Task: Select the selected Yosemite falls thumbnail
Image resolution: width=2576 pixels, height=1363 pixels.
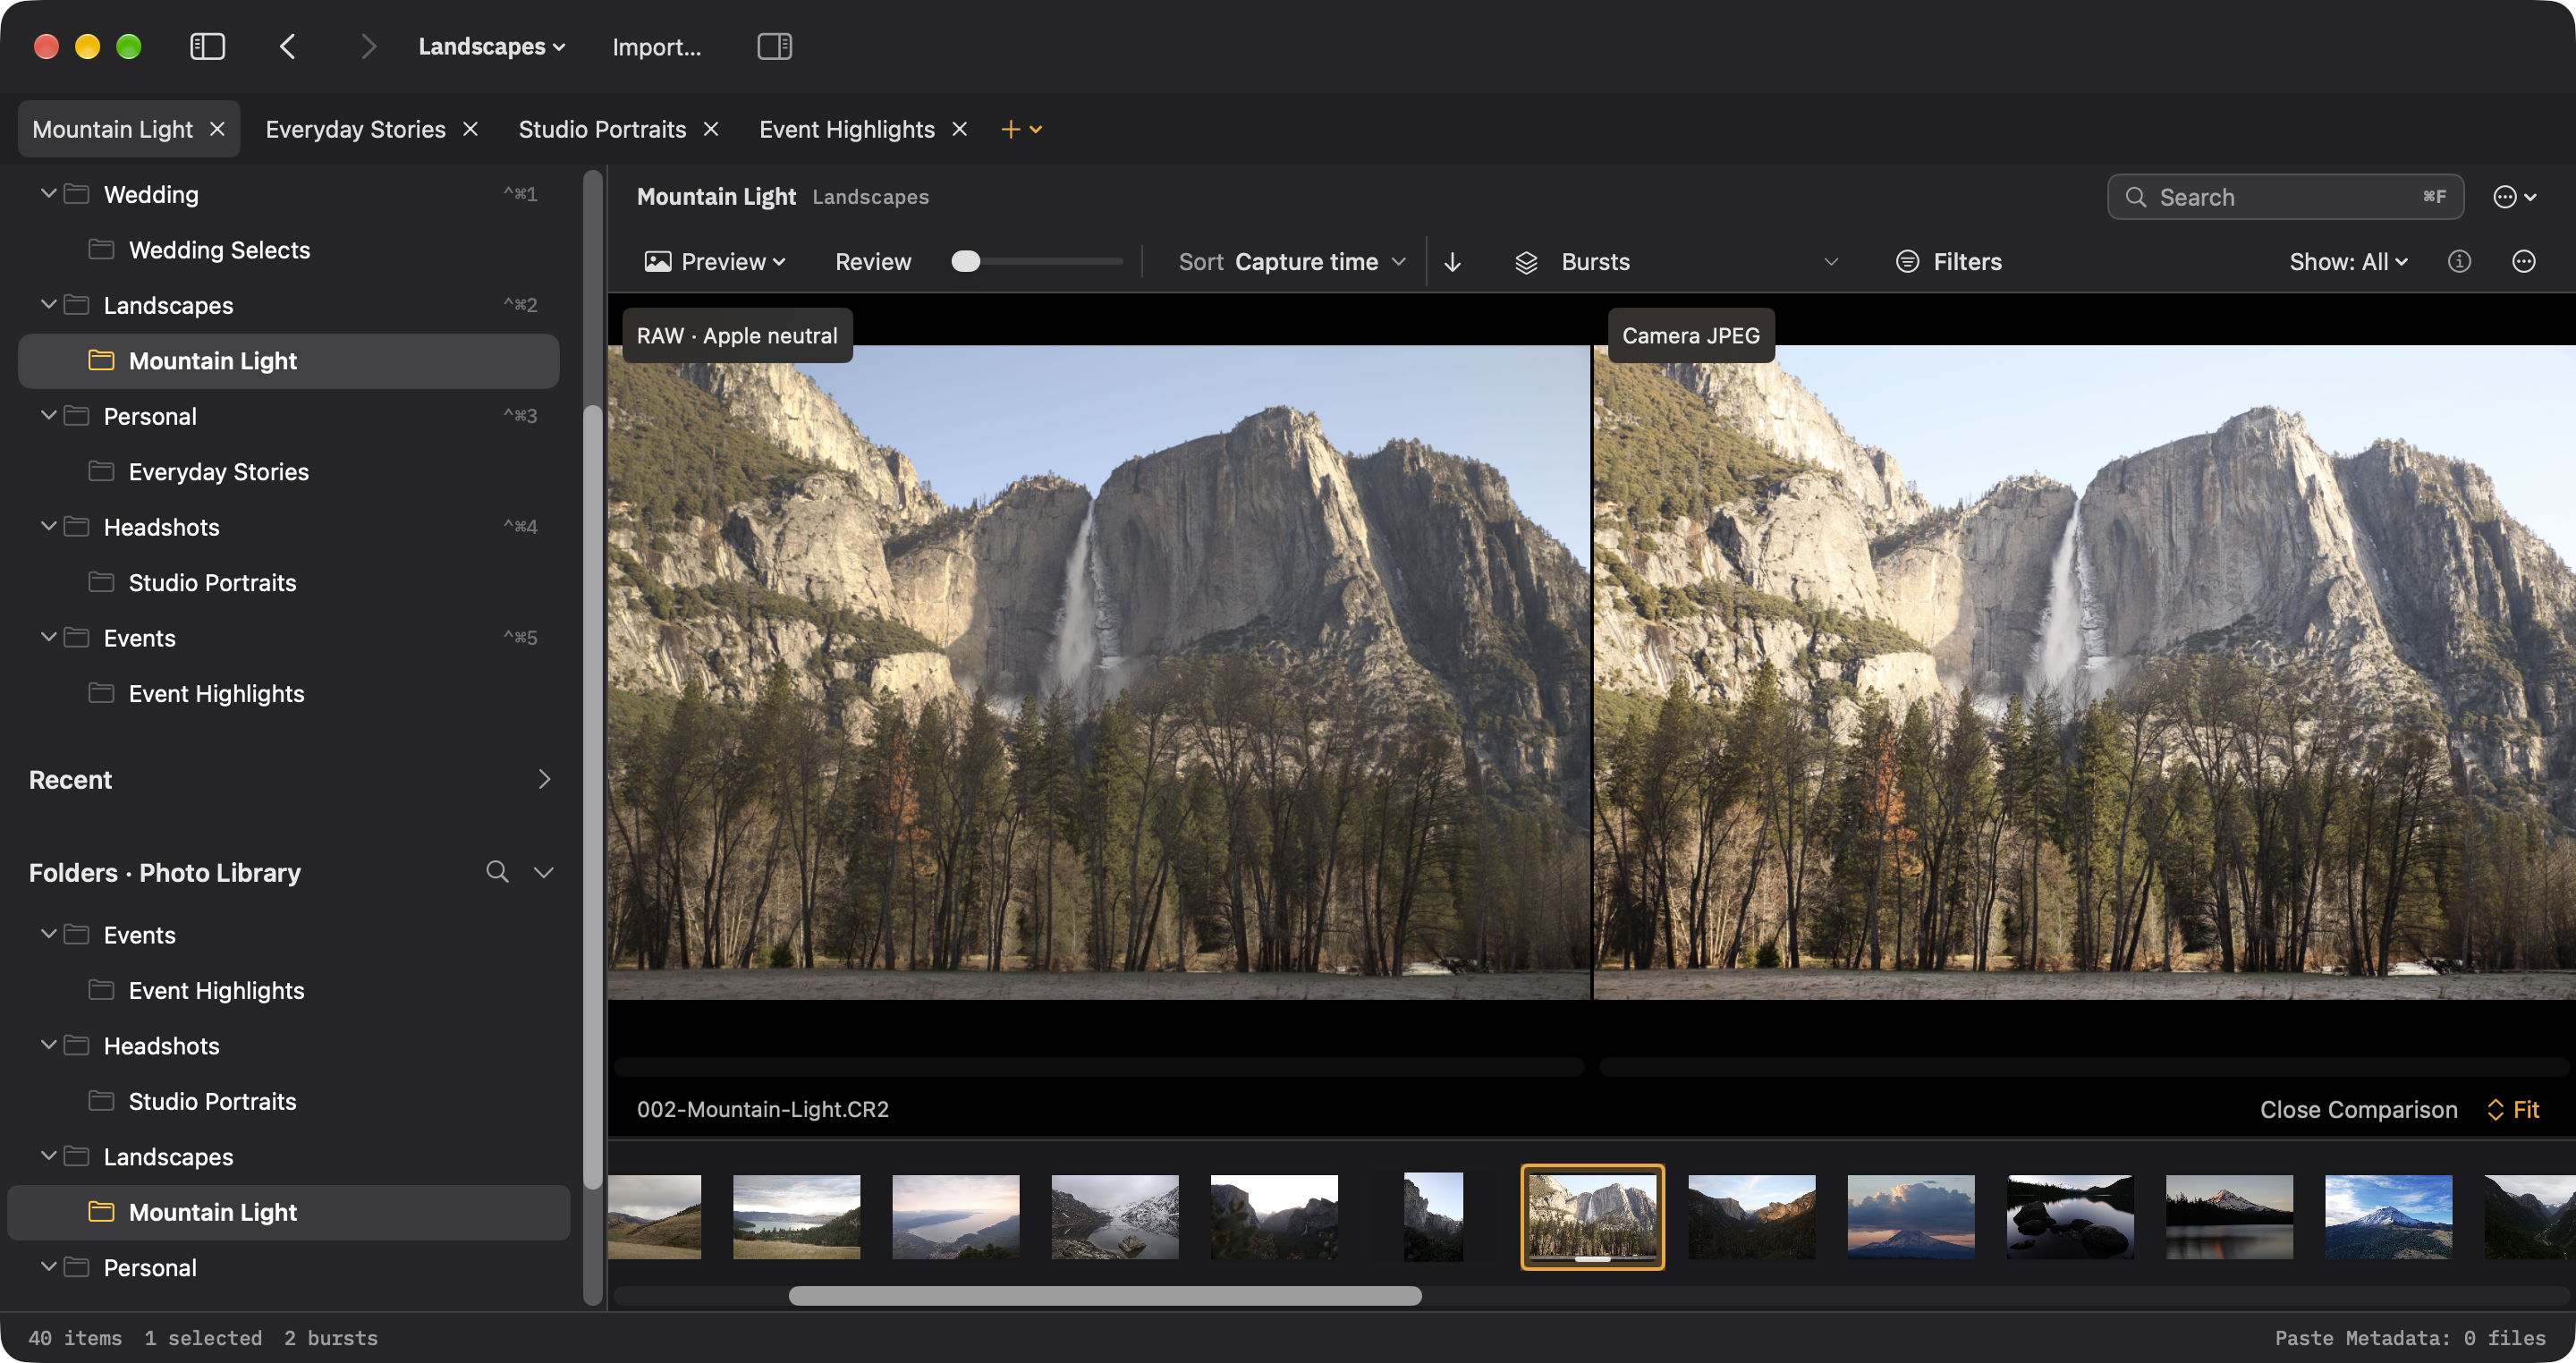Action: (1592, 1216)
